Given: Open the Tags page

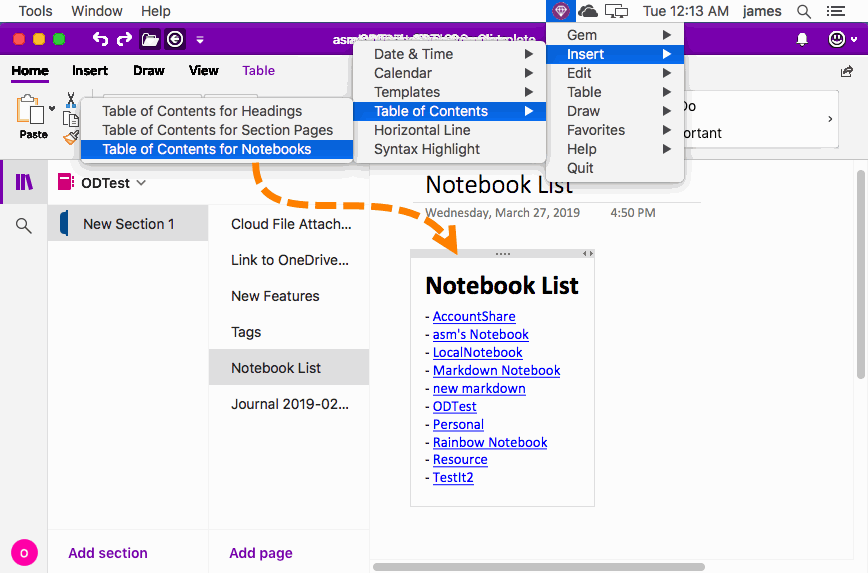Looking at the screenshot, I should [289, 332].
